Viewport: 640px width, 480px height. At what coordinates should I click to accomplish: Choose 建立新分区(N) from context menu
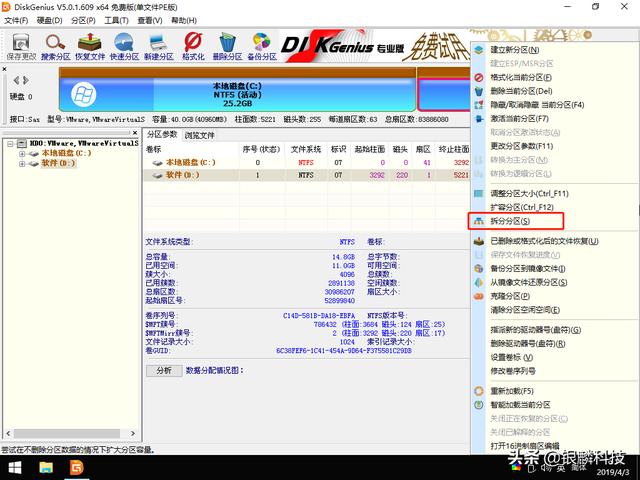pyautogui.click(x=554, y=50)
